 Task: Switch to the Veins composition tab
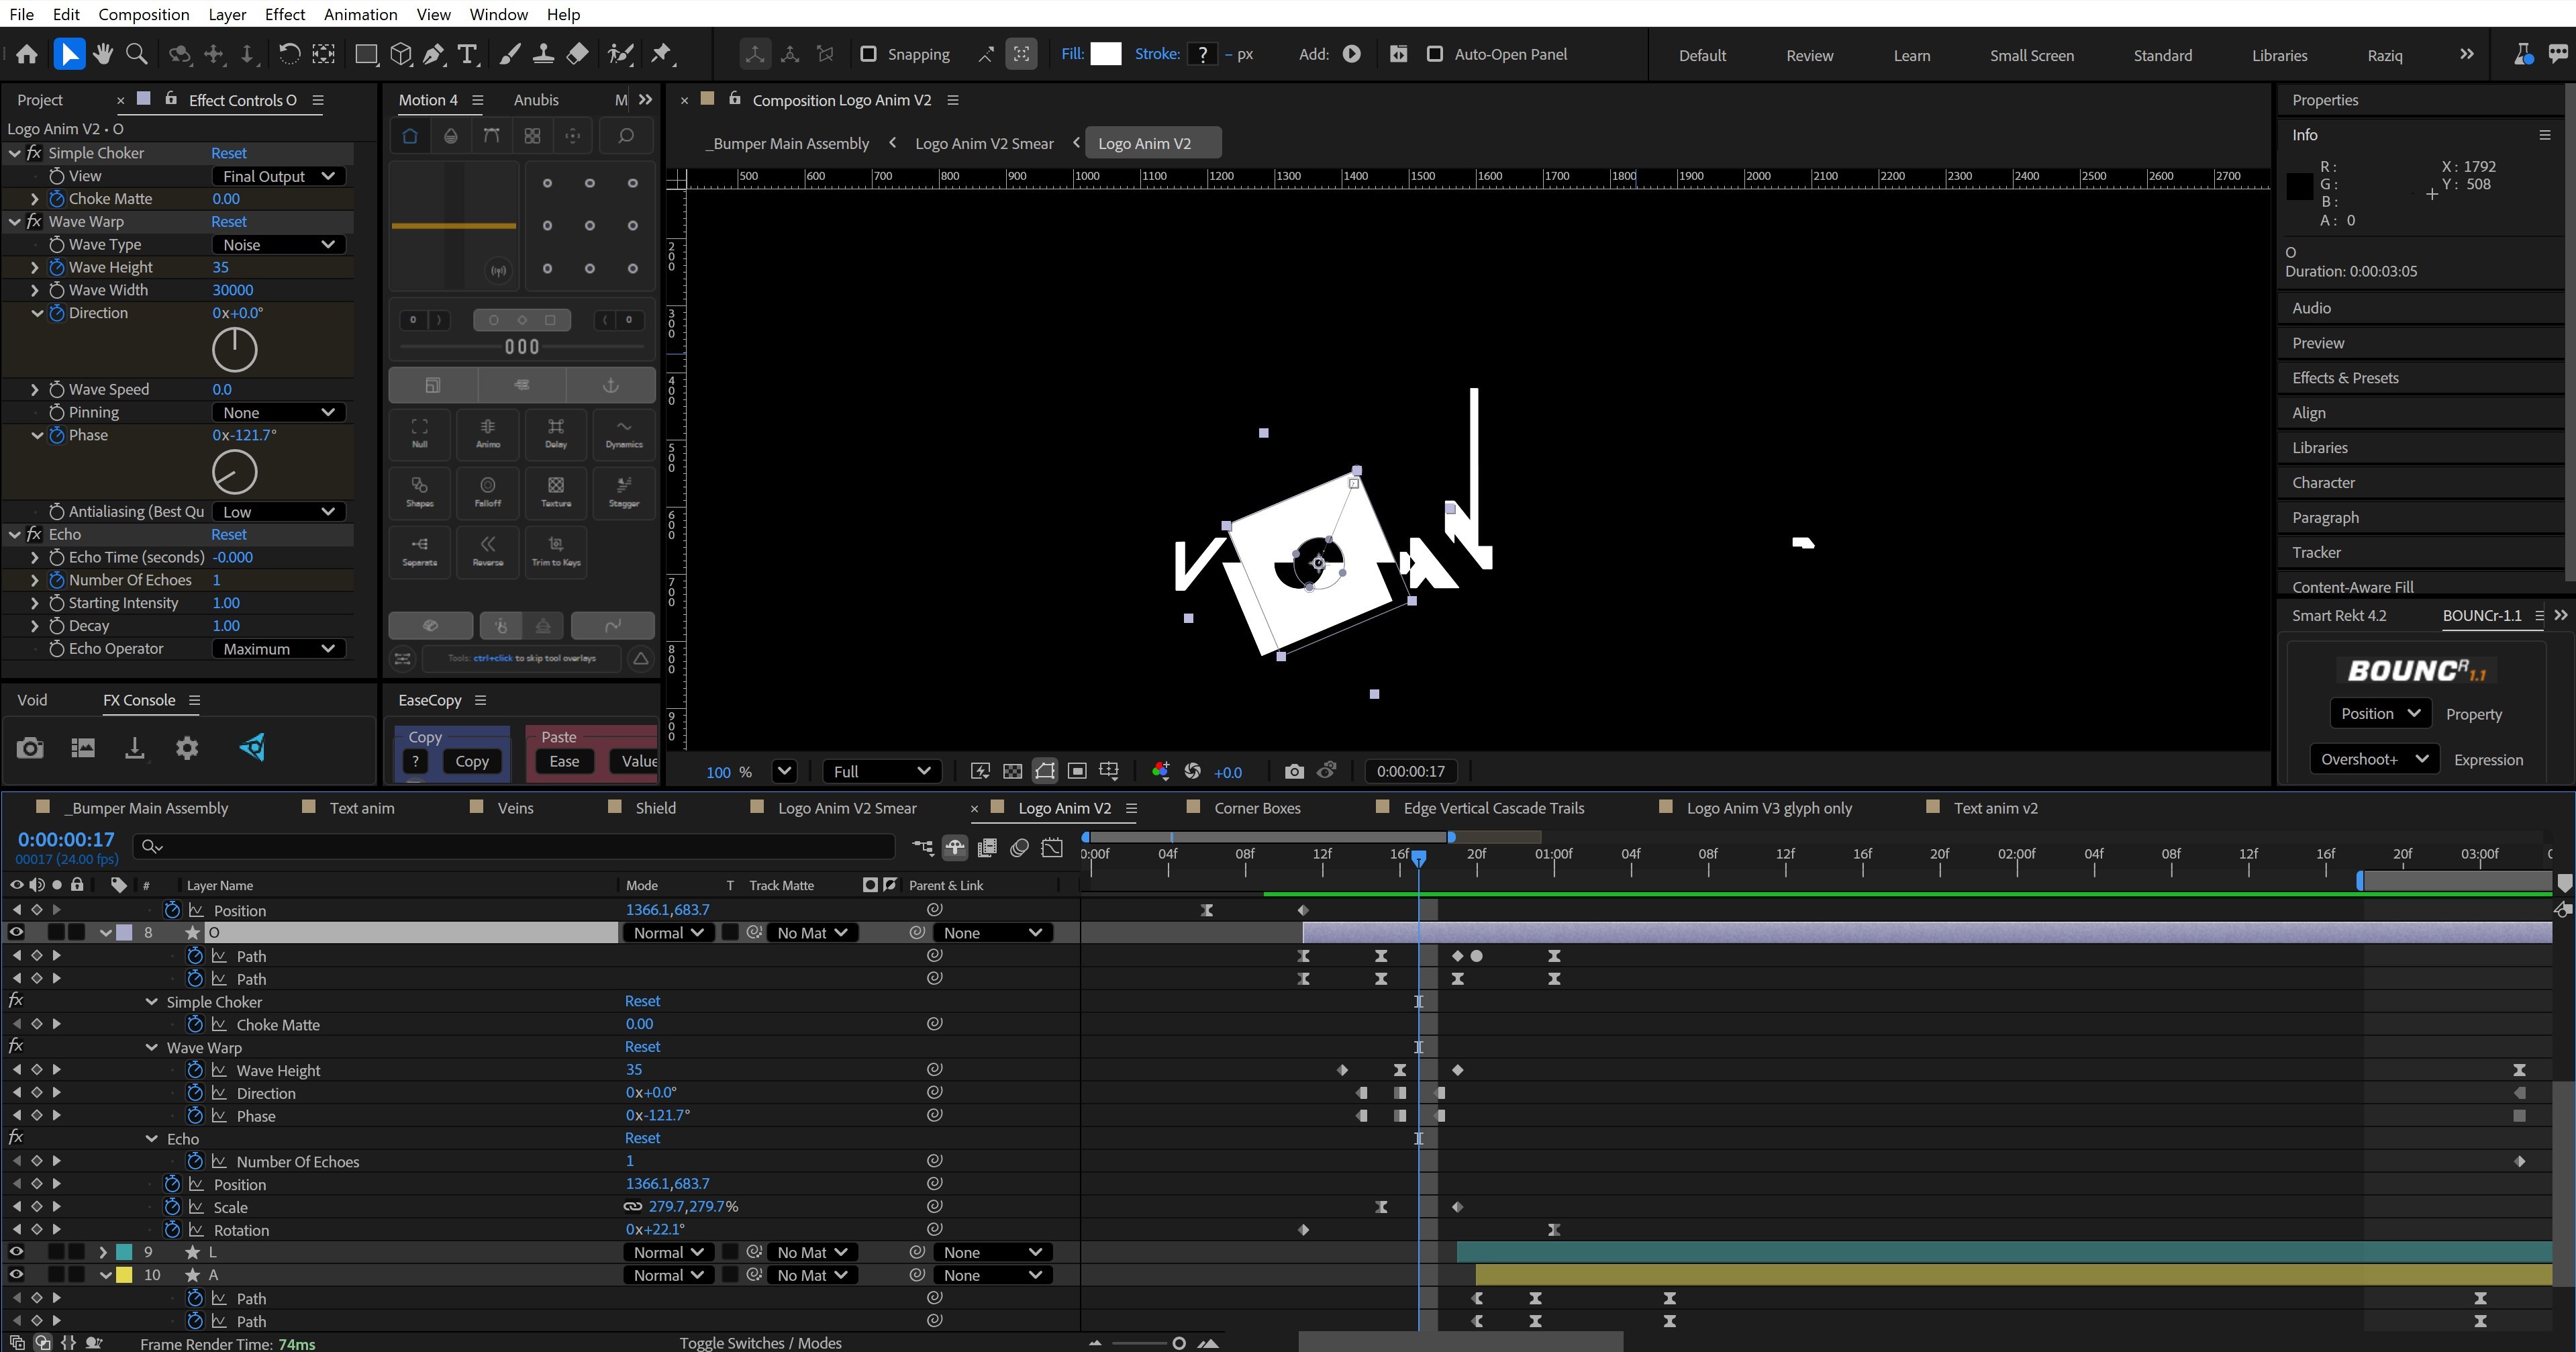pyautogui.click(x=515, y=808)
